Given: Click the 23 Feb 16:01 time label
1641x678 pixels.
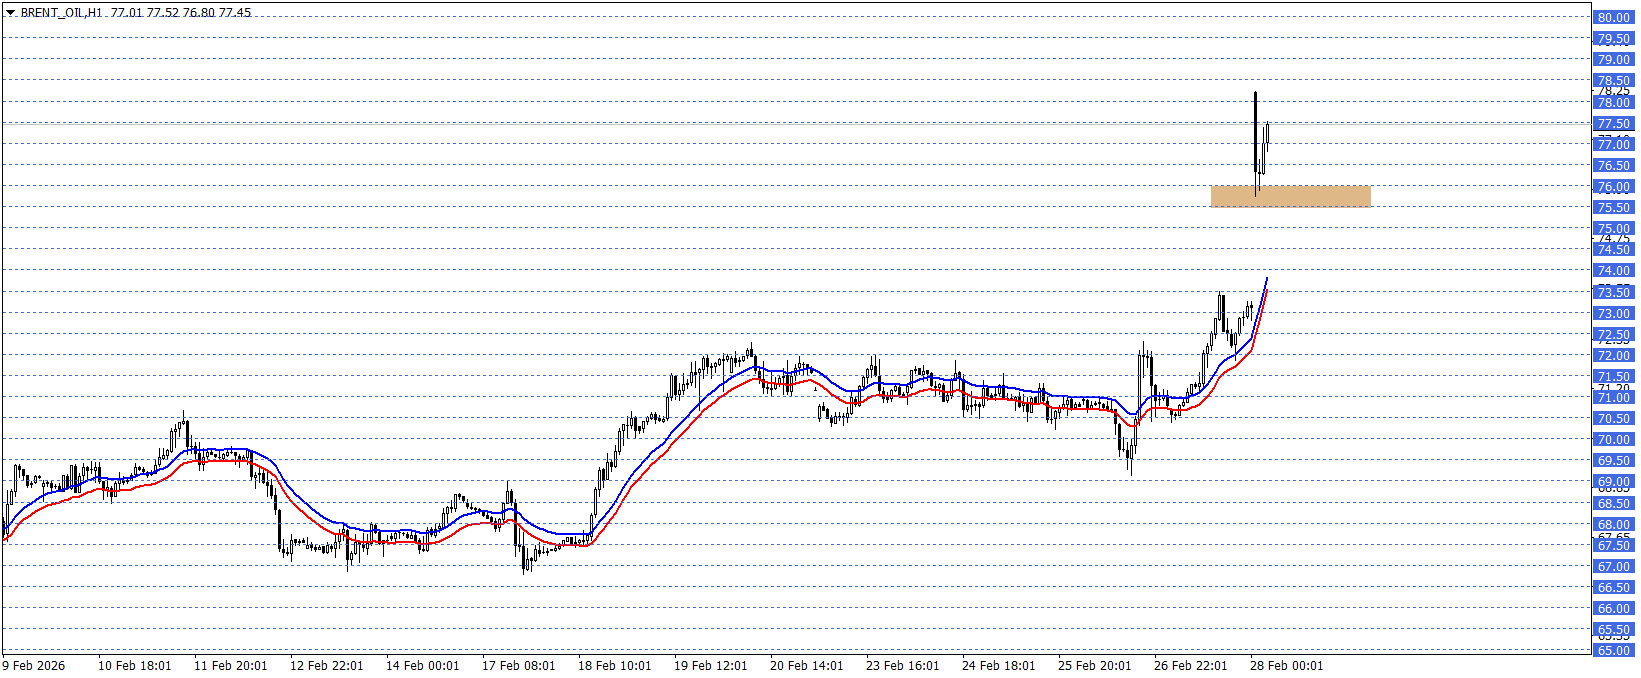Looking at the screenshot, I should tap(902, 666).
